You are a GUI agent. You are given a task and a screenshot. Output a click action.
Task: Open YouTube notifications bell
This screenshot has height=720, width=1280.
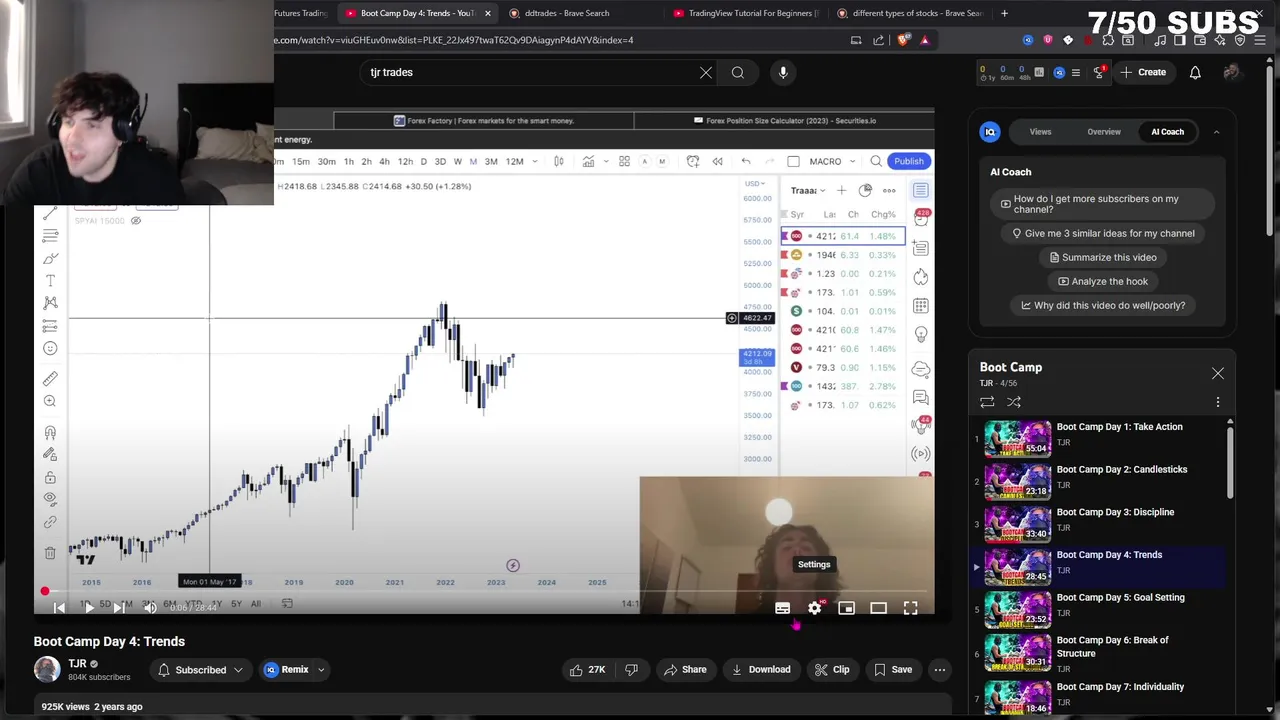click(1195, 72)
